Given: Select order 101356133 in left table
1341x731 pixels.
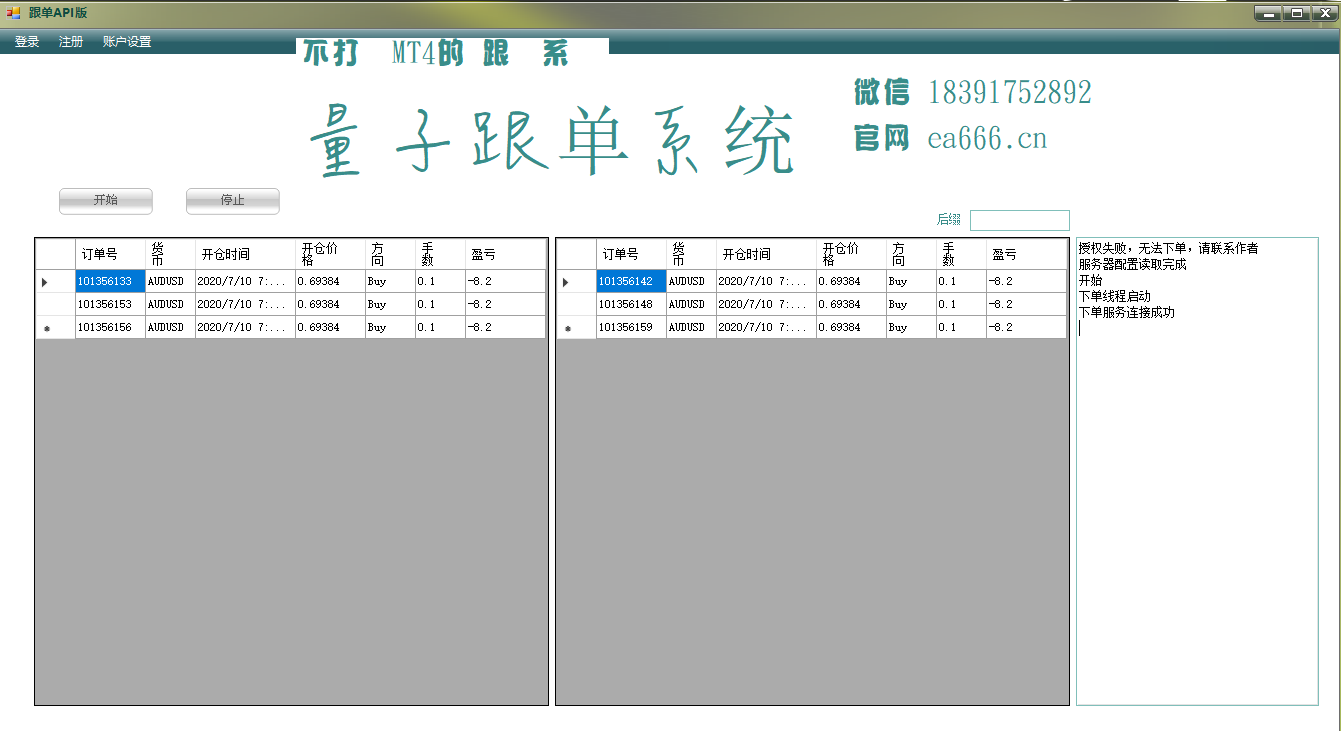Looking at the screenshot, I should click(111, 281).
